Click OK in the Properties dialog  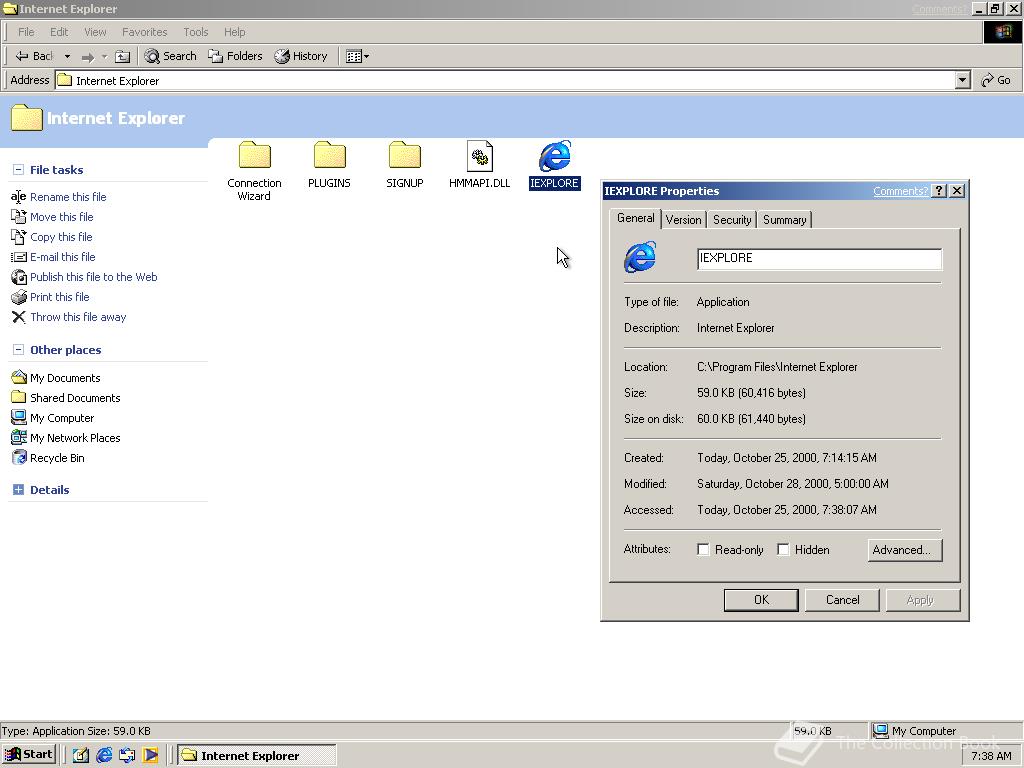tap(761, 600)
